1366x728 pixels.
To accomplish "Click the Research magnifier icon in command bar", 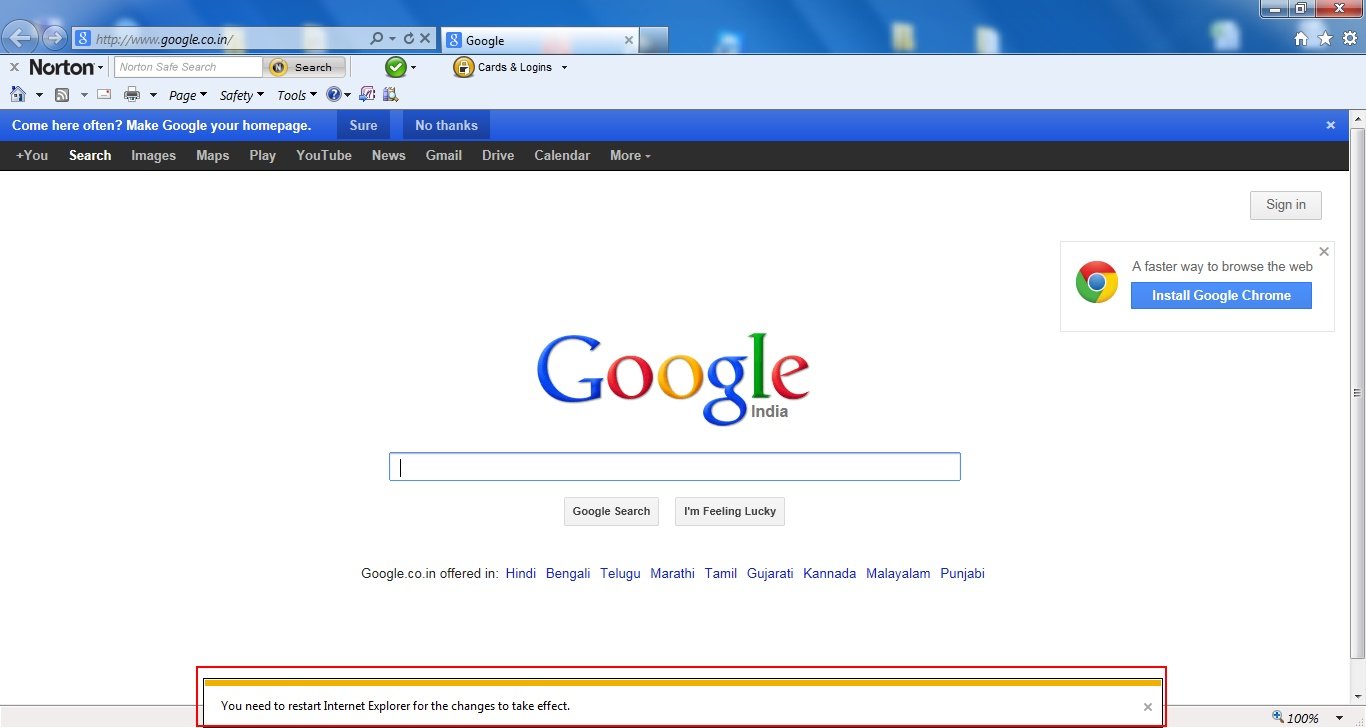I will point(390,95).
